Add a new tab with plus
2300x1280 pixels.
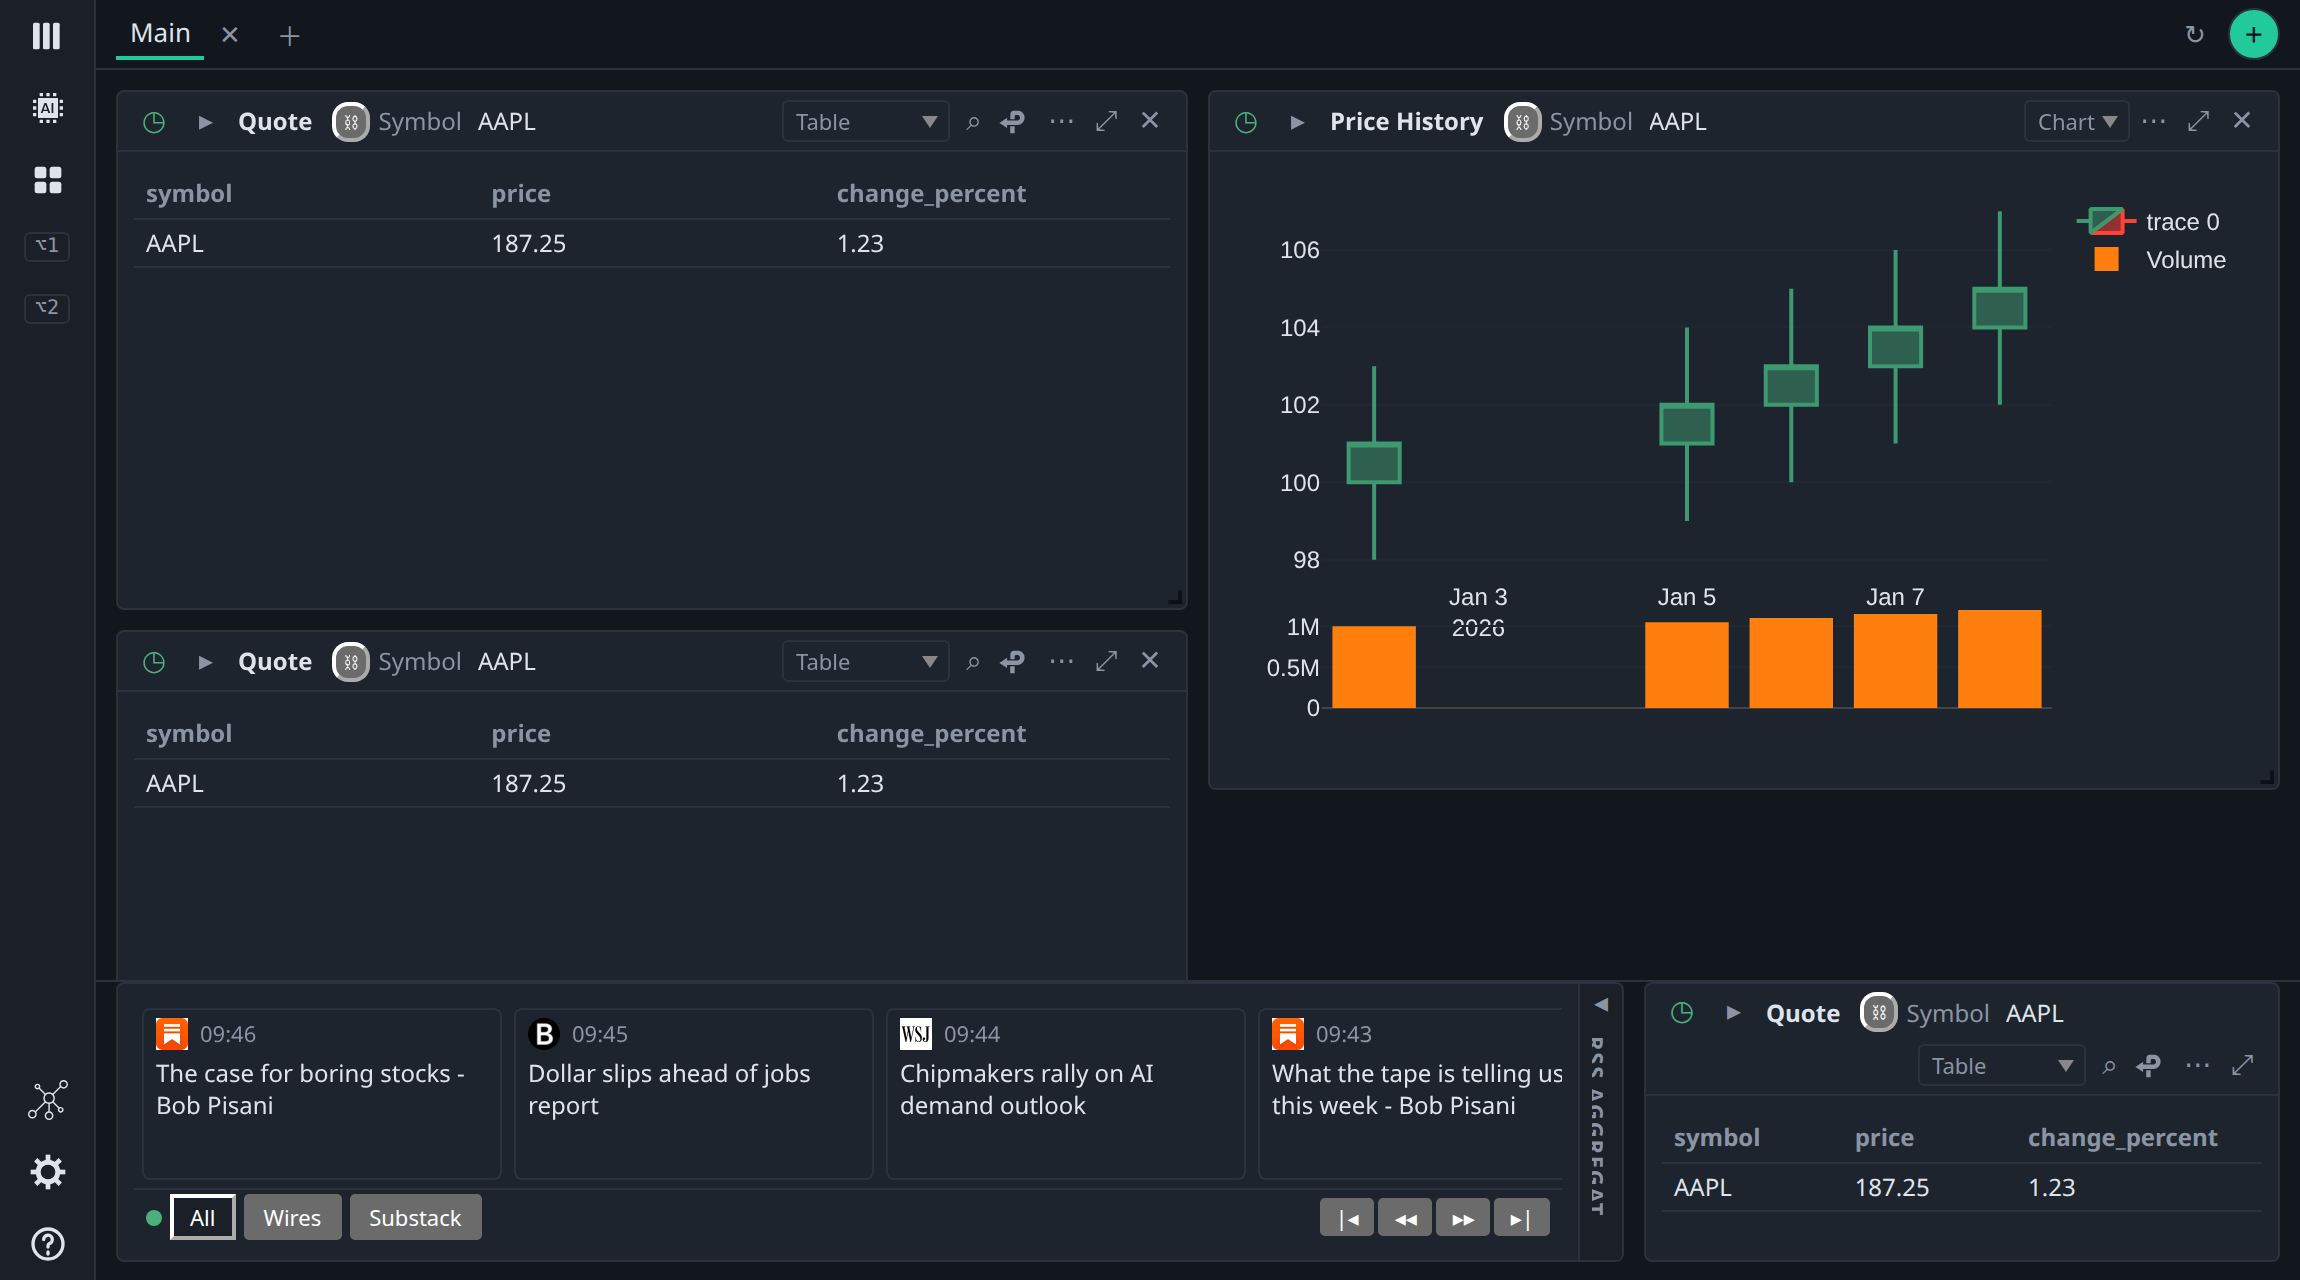pos(289,36)
